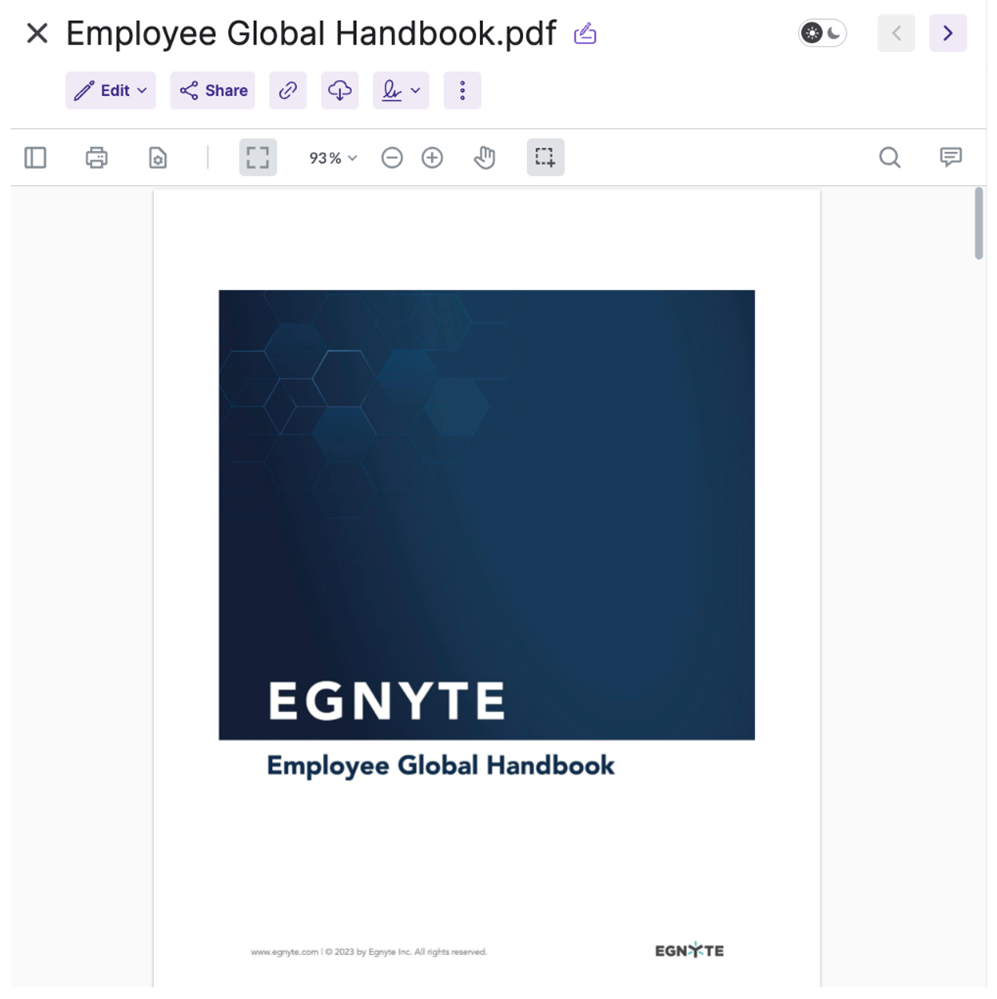Download file via cloud icon
The height and width of the screenshot is (999, 997).
pyautogui.click(x=340, y=90)
